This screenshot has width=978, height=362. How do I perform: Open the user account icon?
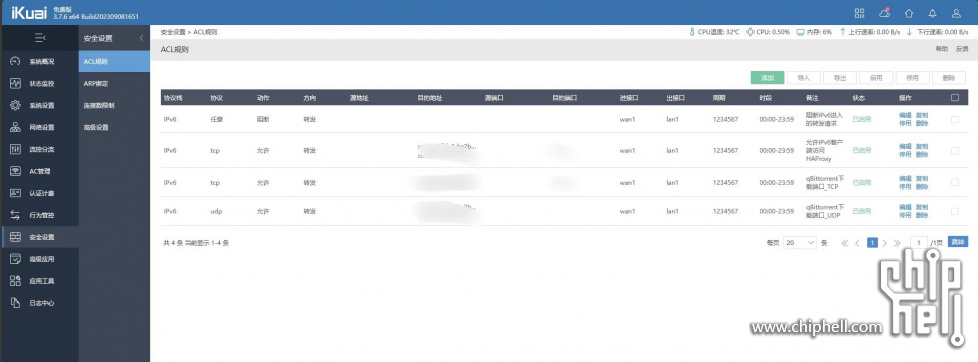(956, 13)
